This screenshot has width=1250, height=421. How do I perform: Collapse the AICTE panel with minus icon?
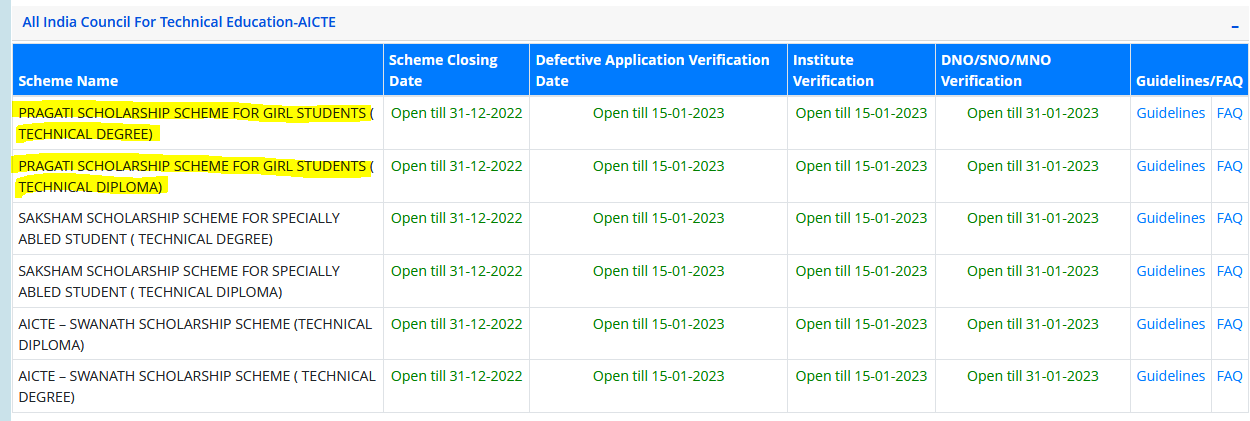[1234, 27]
